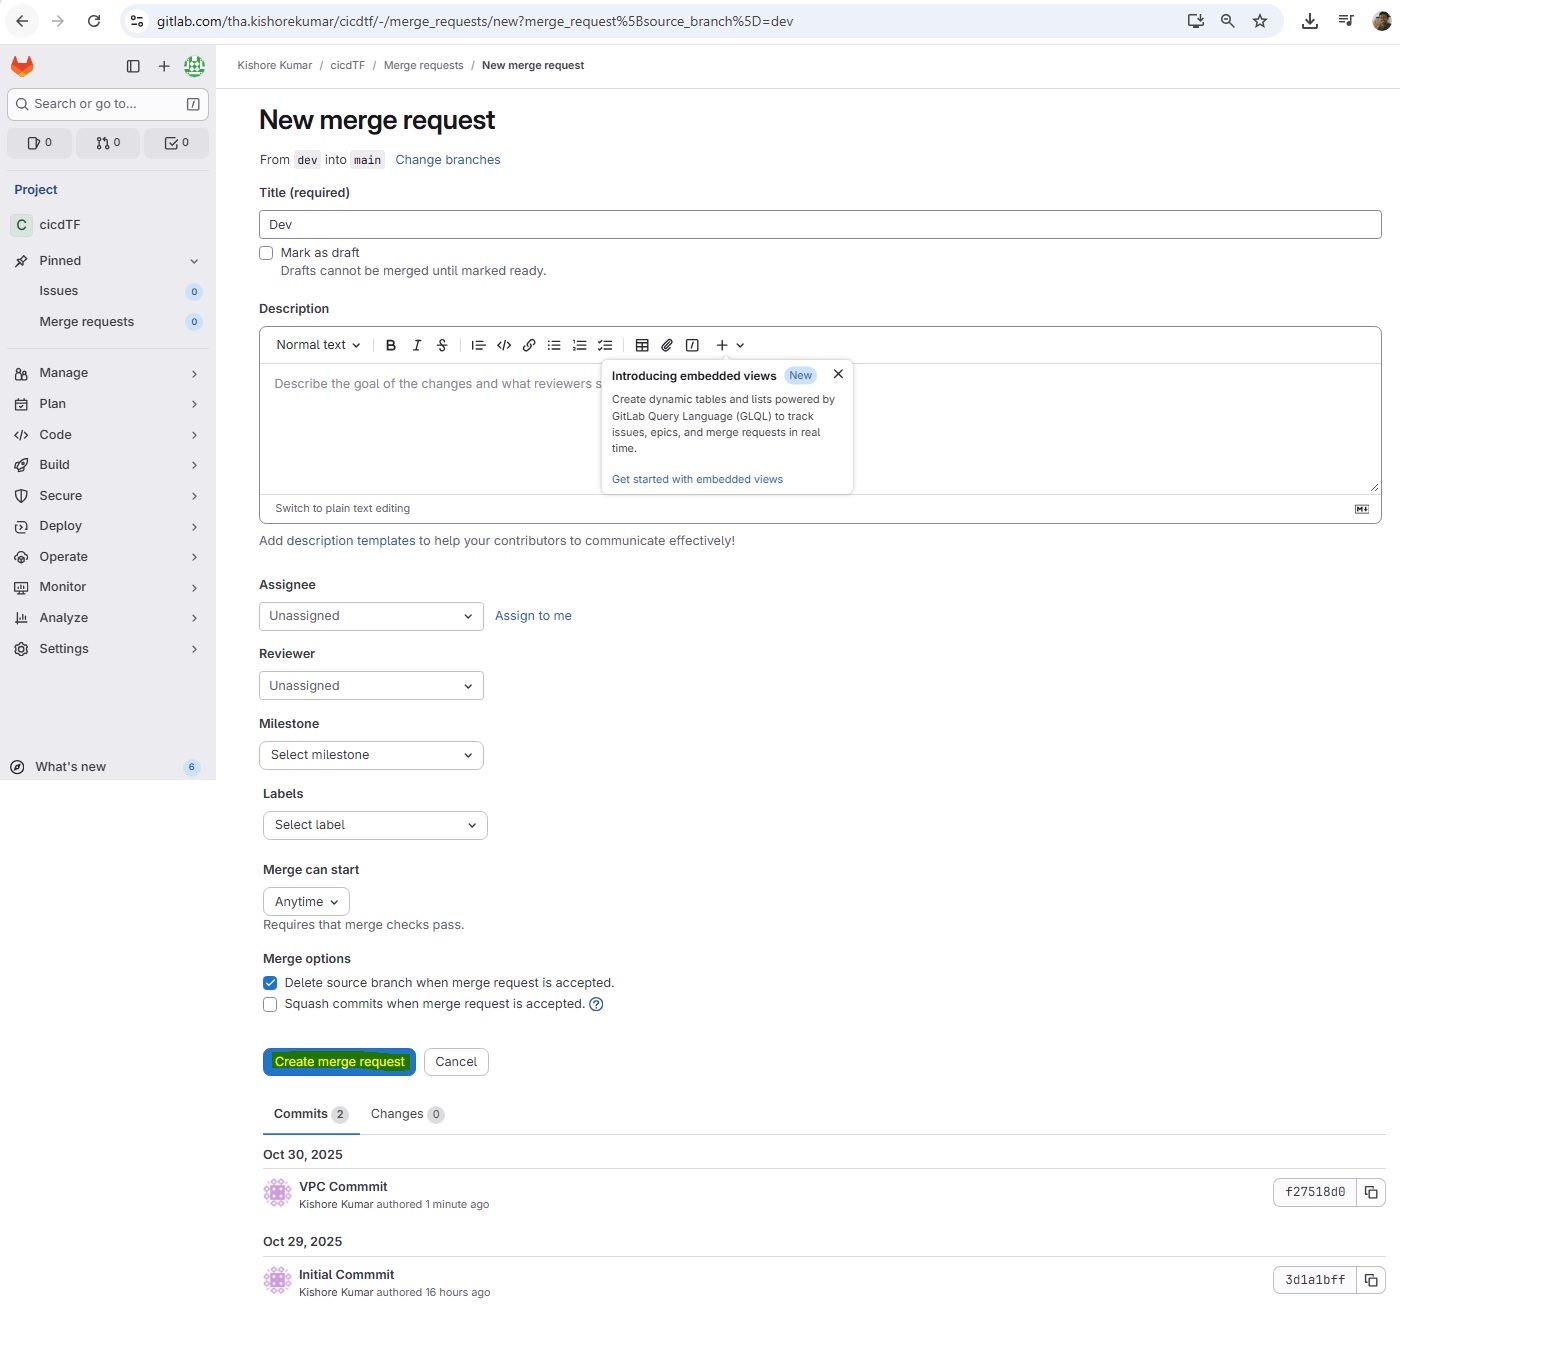
Task: Click the Change branches link
Action: click(447, 160)
